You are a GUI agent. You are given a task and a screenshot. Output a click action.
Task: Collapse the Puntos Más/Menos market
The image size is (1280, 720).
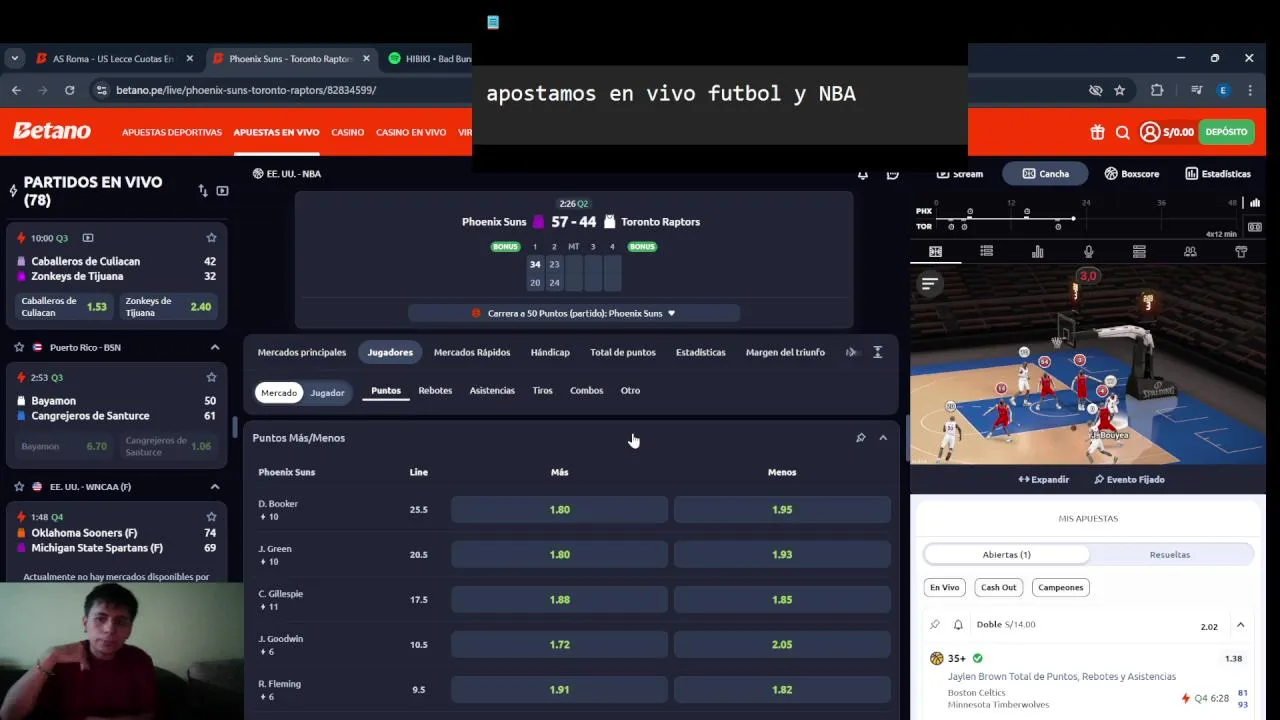click(x=883, y=438)
